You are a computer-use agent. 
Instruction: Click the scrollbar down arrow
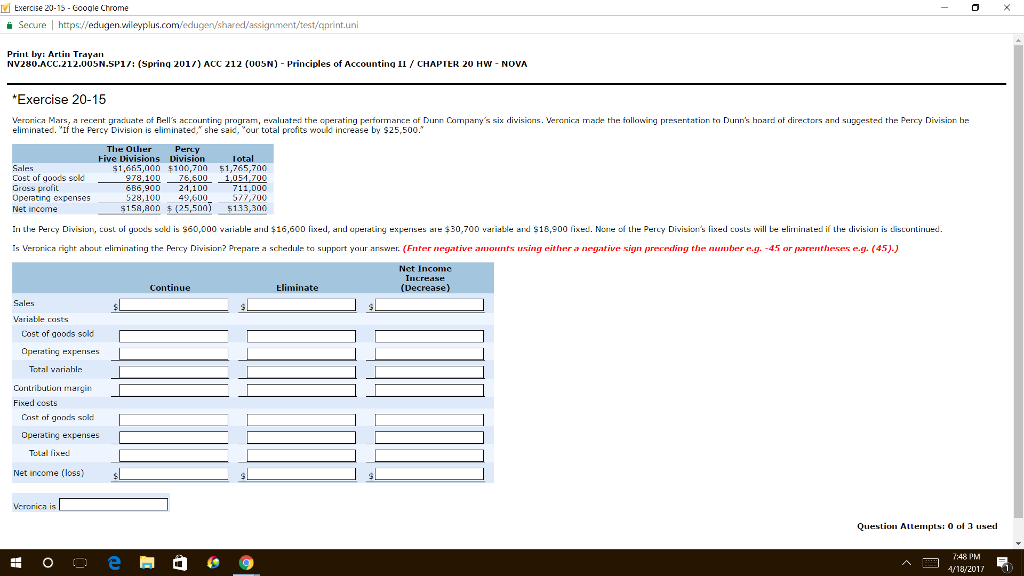coord(1018,541)
